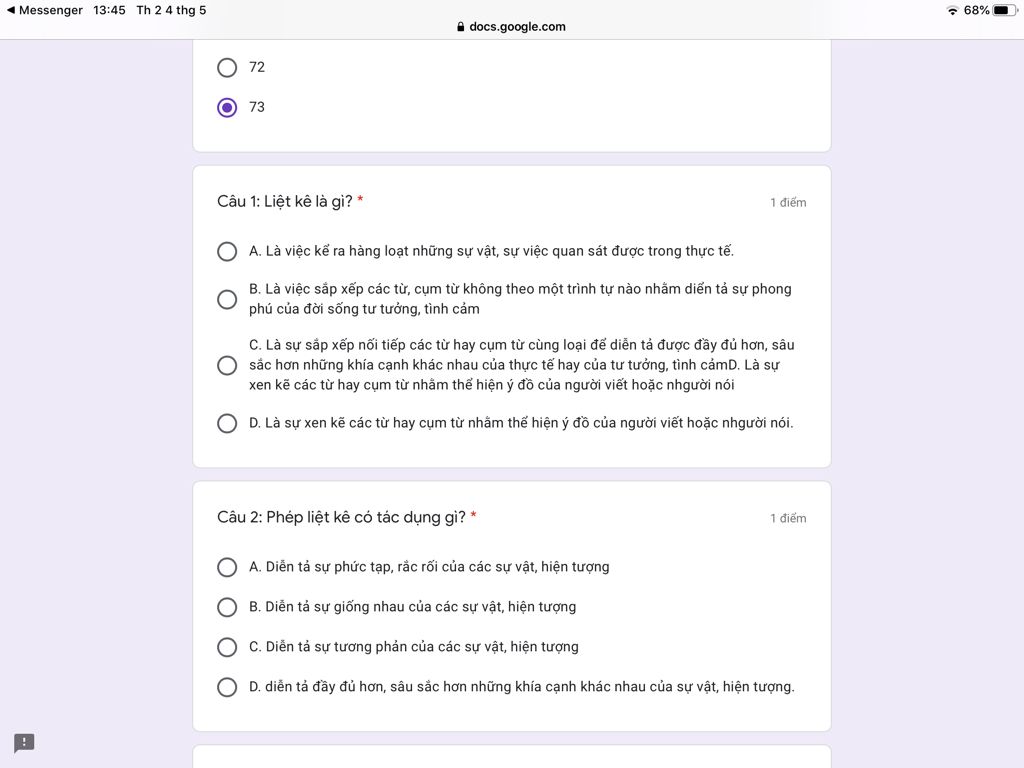
Task: Pick option C in Câu 2
Action: pos(227,647)
